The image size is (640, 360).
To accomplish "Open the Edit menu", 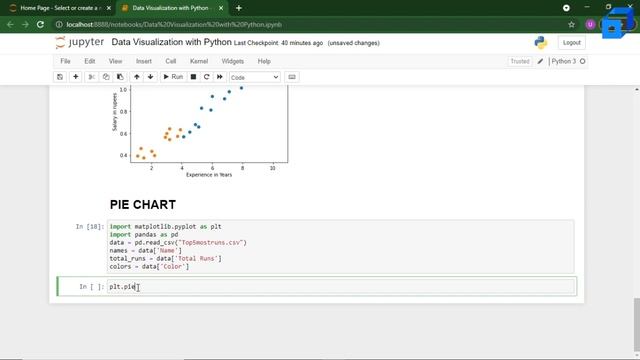I will [89, 61].
